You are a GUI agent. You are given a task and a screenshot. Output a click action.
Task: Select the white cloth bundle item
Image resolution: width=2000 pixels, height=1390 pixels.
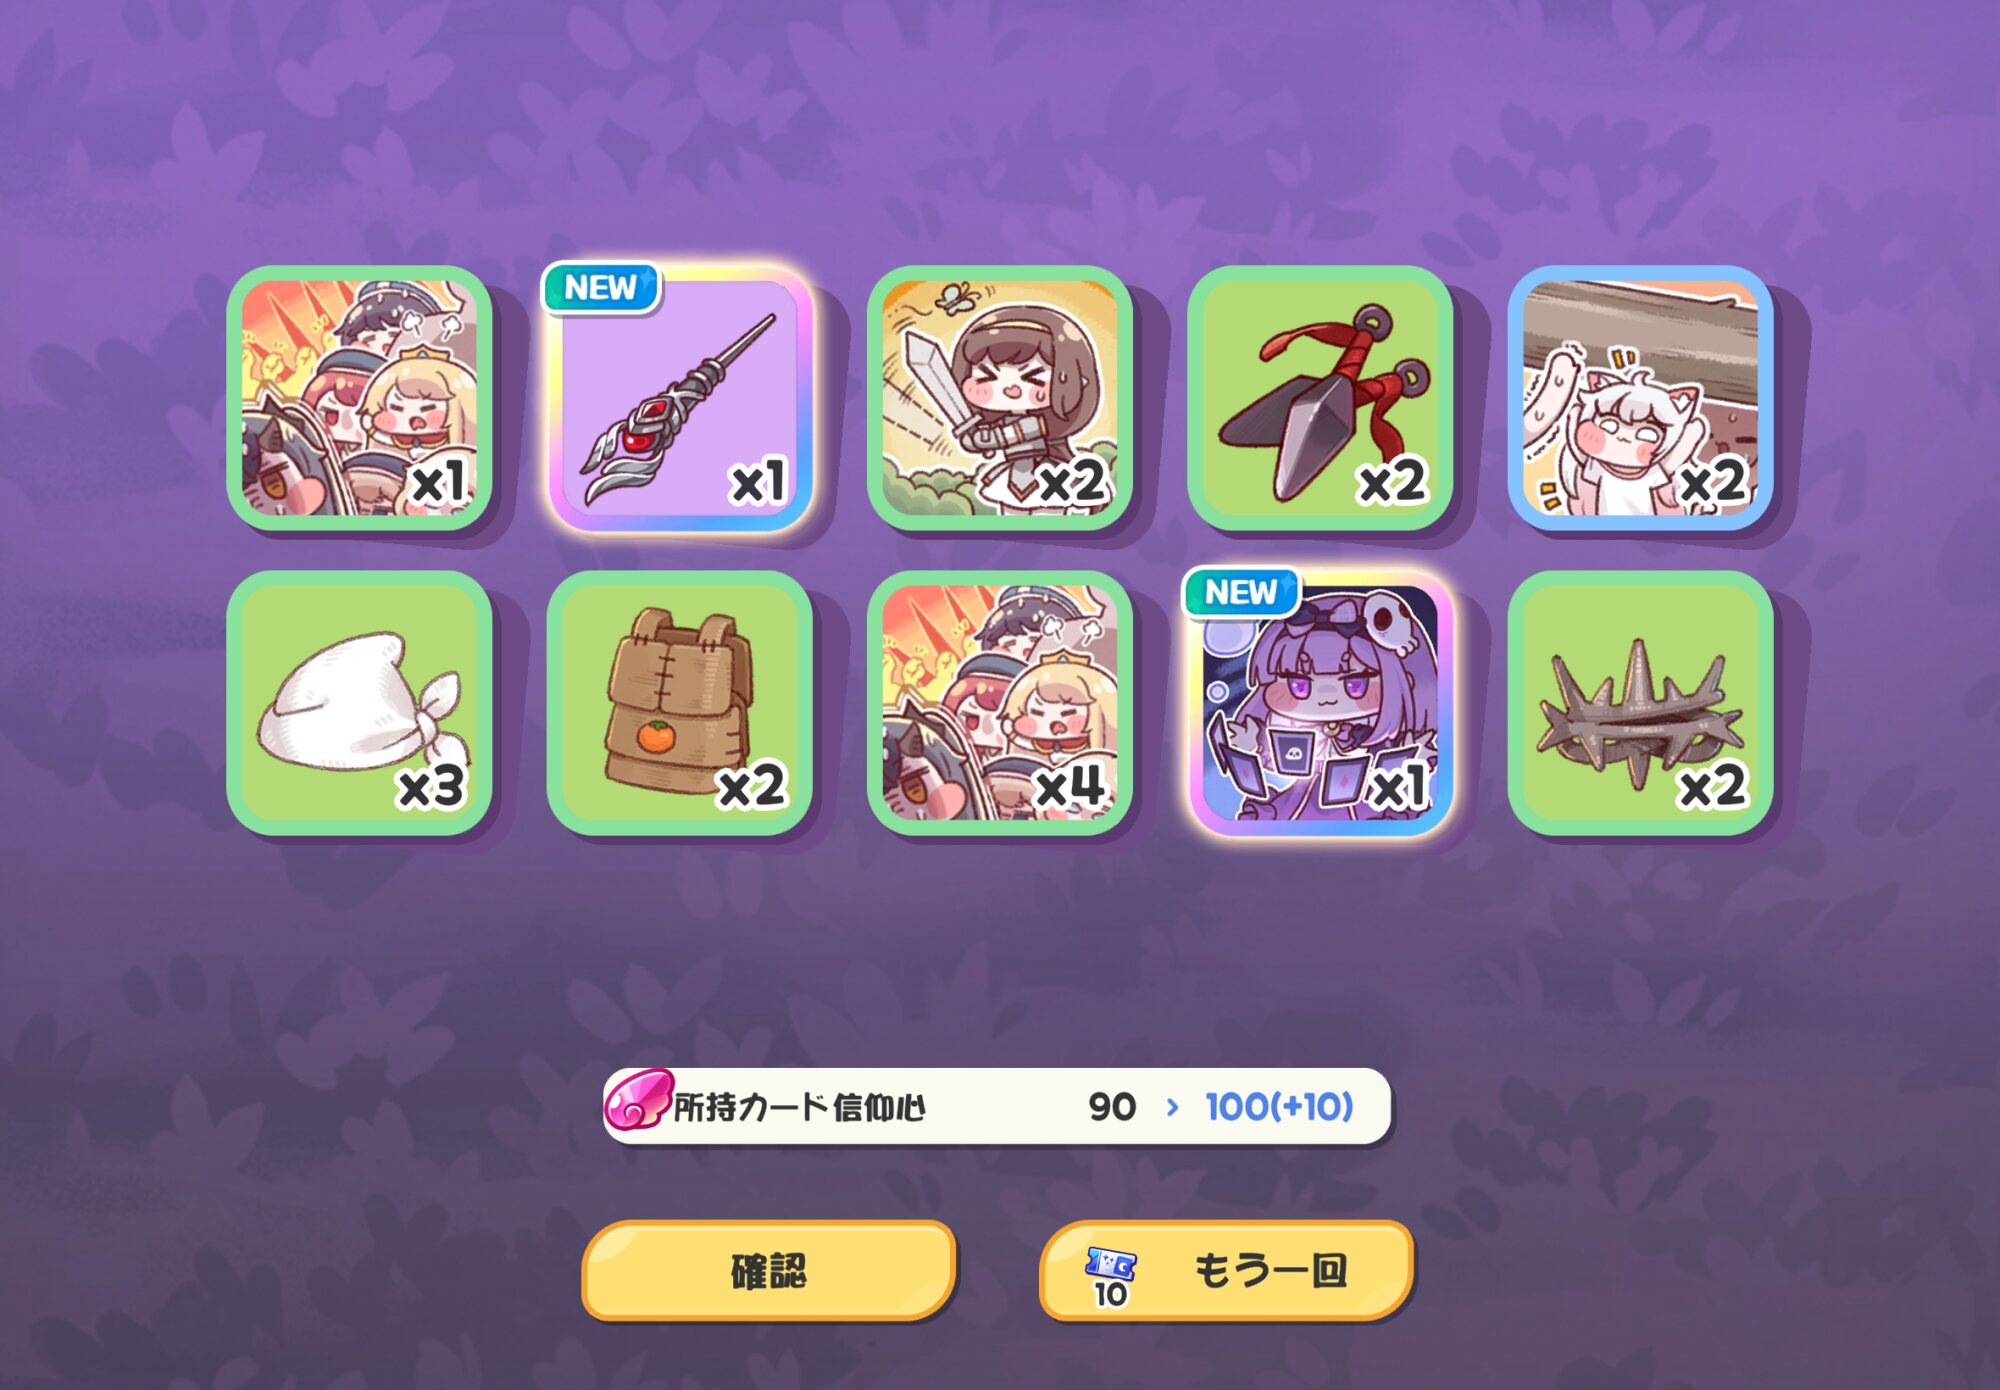pos(360,703)
